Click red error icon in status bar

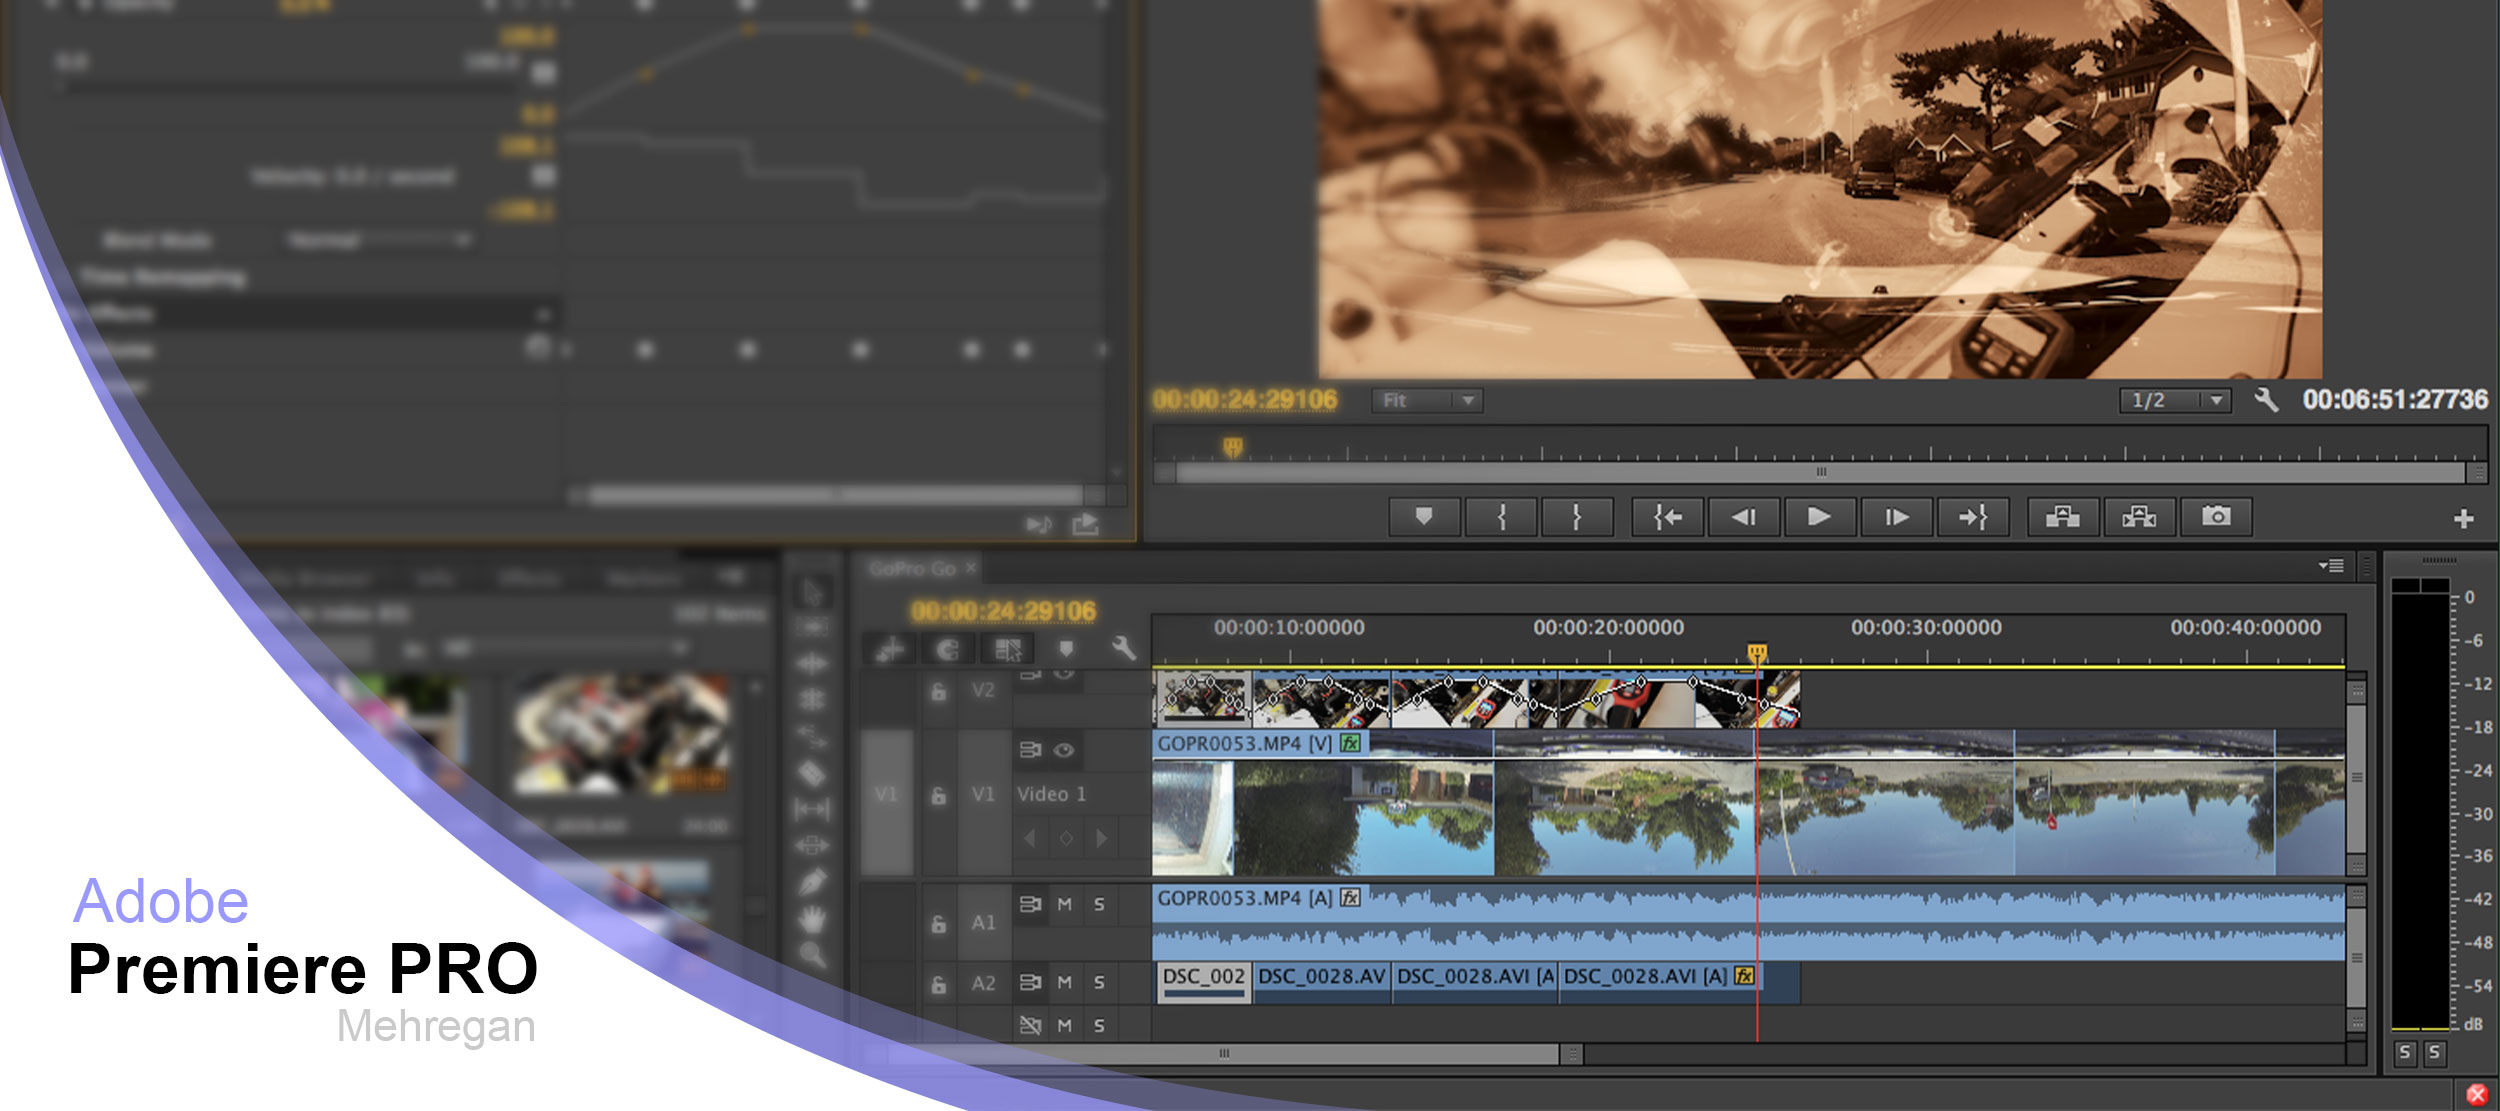(2477, 1094)
